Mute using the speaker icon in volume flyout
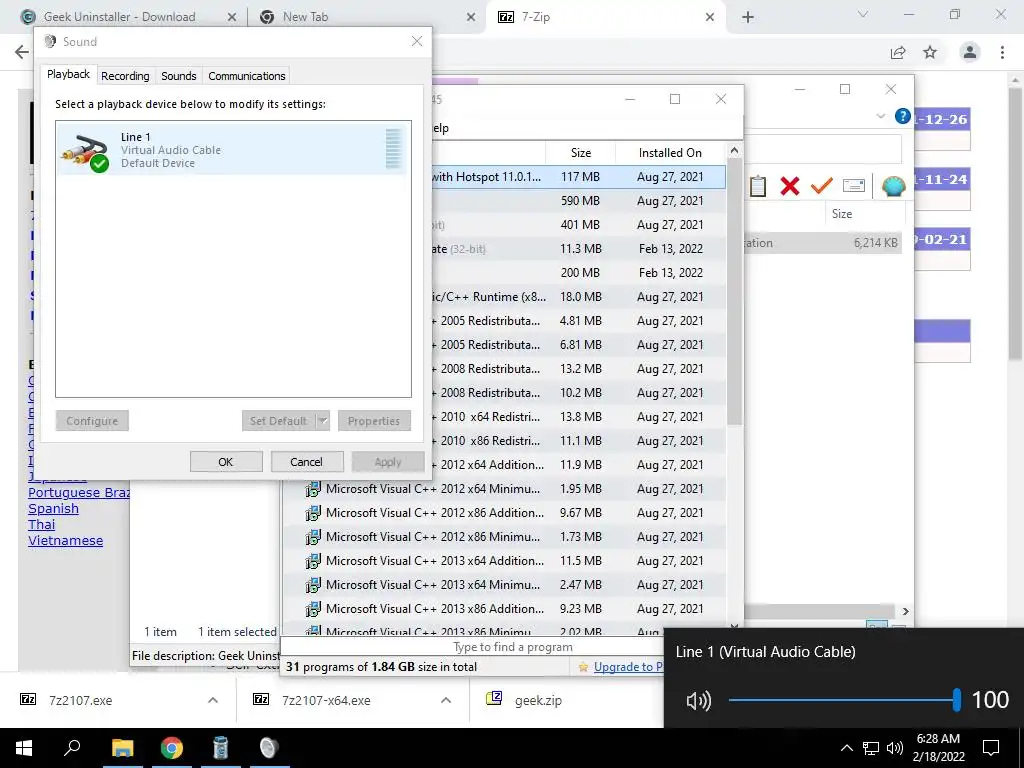 pos(698,701)
